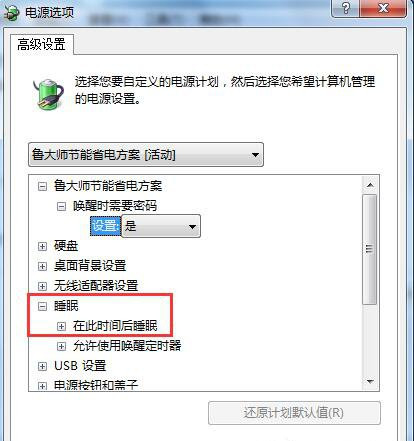Viewport: 414px width, 441px height.
Task: Click the Power Options title bar icon
Action: pos(11,13)
